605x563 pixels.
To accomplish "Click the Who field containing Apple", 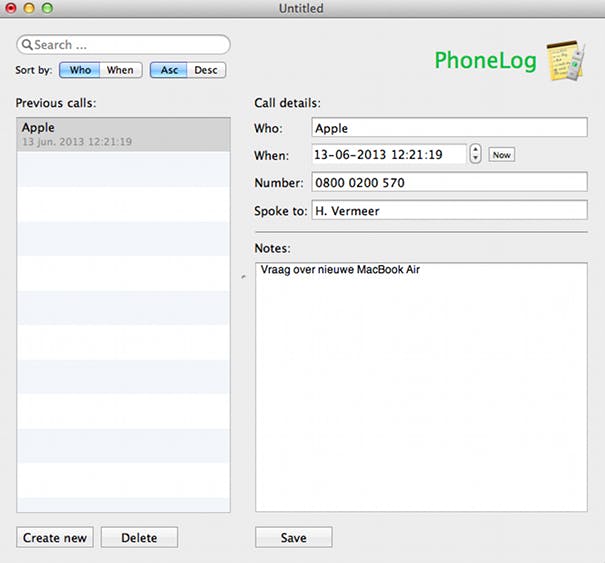I will pyautogui.click(x=450, y=128).
